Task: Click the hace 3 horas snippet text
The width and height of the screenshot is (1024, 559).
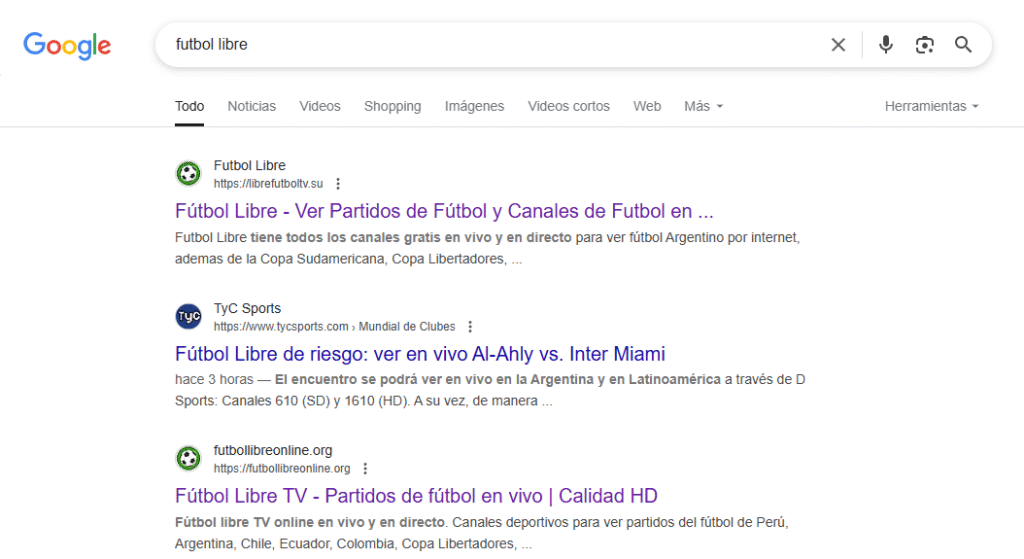Action: pos(214,379)
